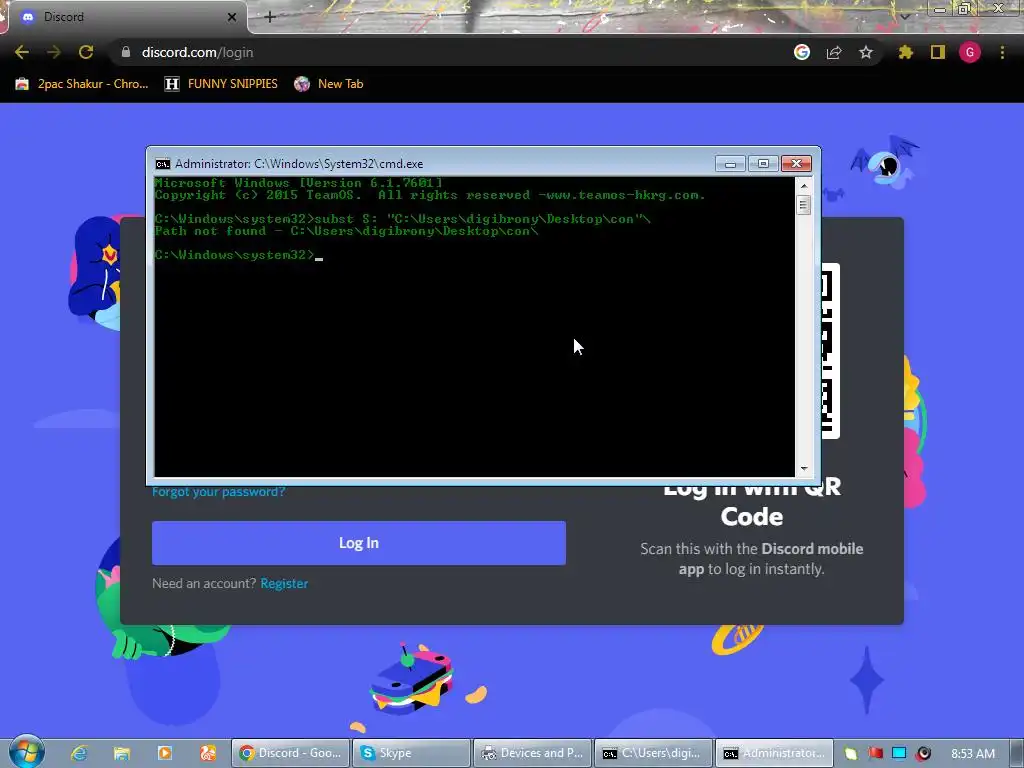Open the Chrome profile avatar G
This screenshot has width=1024, height=768.
pos(970,52)
